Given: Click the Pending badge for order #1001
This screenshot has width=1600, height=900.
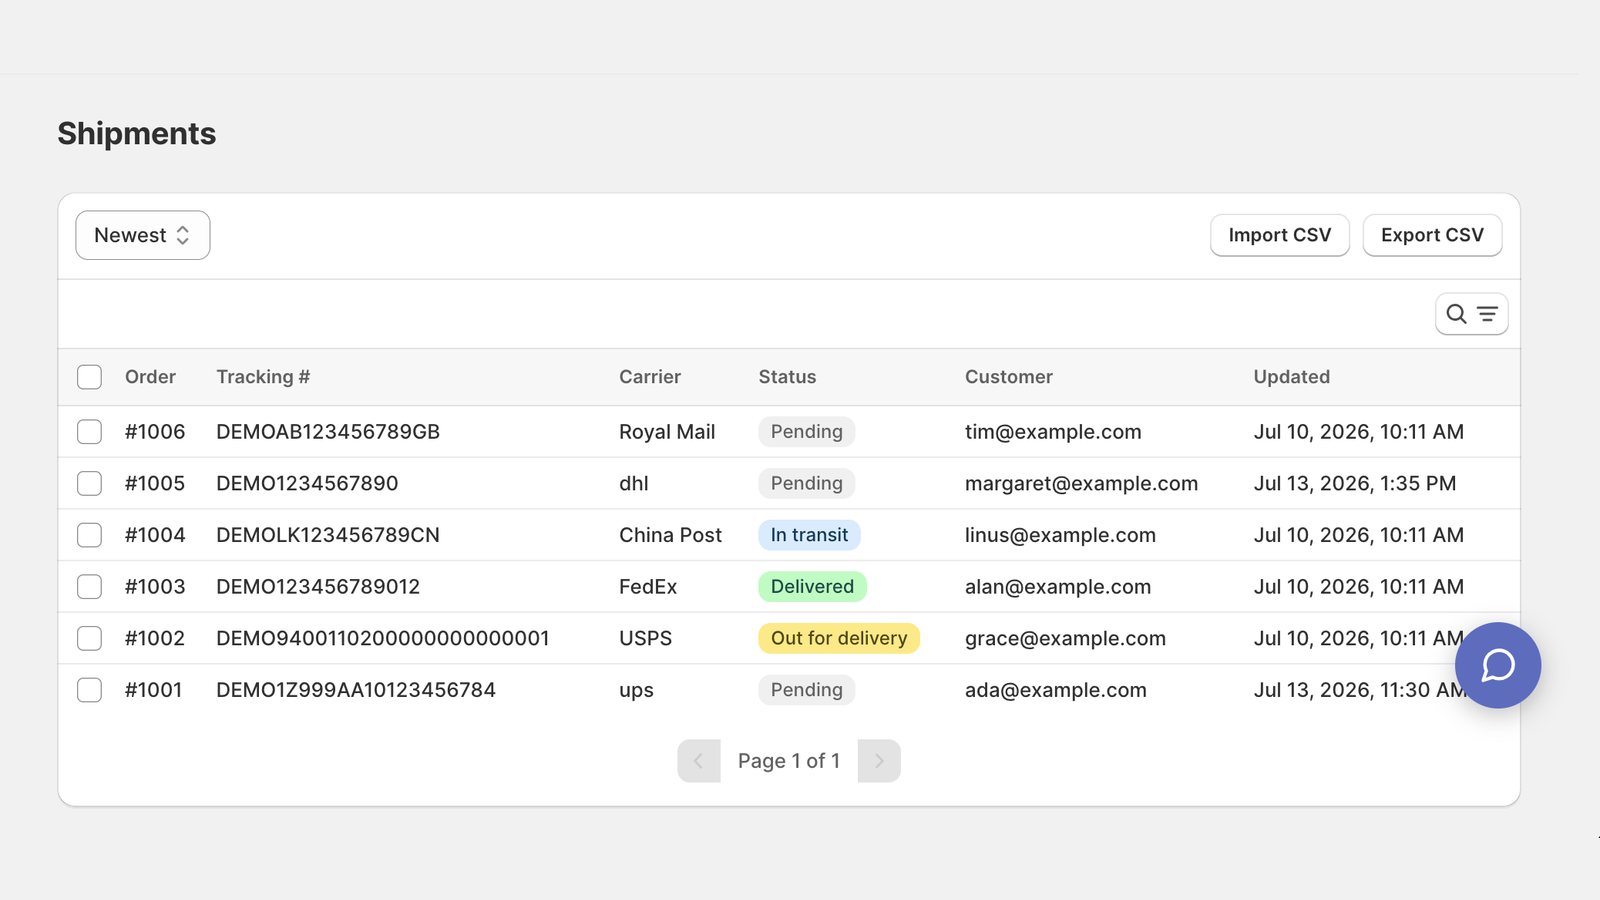Looking at the screenshot, I should click(x=807, y=690).
